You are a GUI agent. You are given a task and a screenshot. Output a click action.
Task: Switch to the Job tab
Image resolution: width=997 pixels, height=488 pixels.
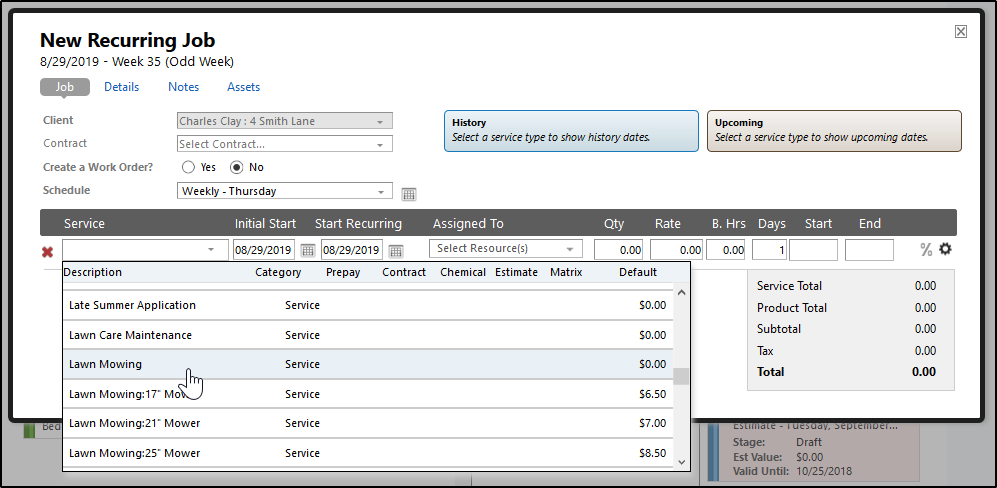click(65, 87)
